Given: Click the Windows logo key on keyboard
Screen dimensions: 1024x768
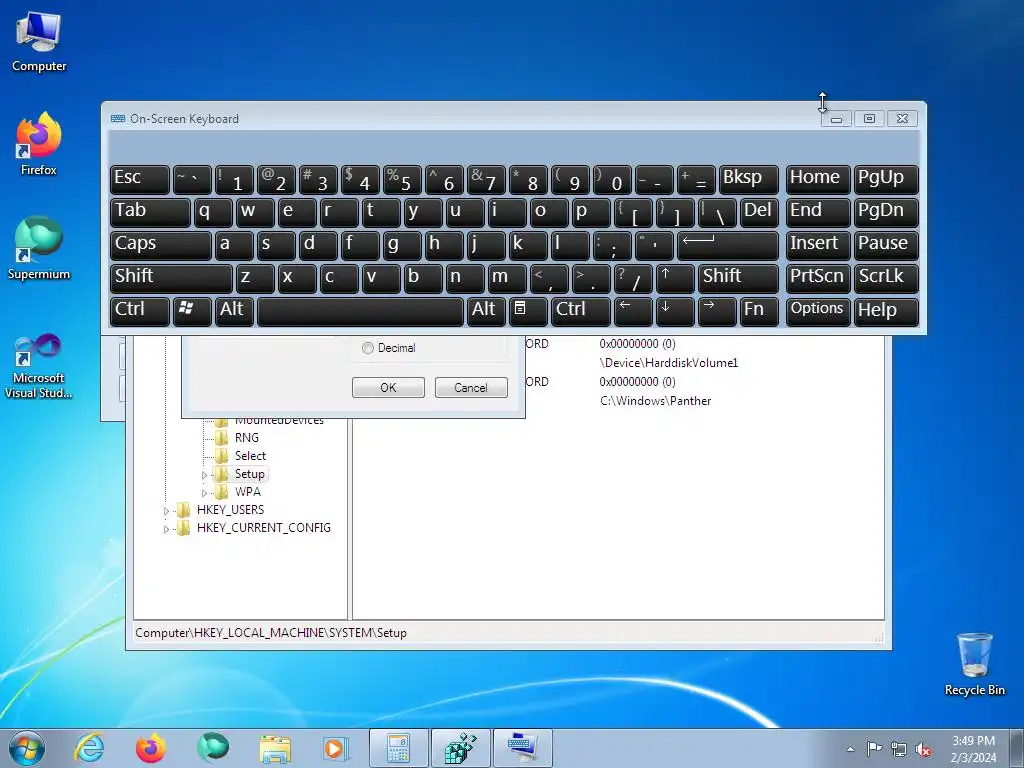Looking at the screenshot, I should (x=192, y=311).
